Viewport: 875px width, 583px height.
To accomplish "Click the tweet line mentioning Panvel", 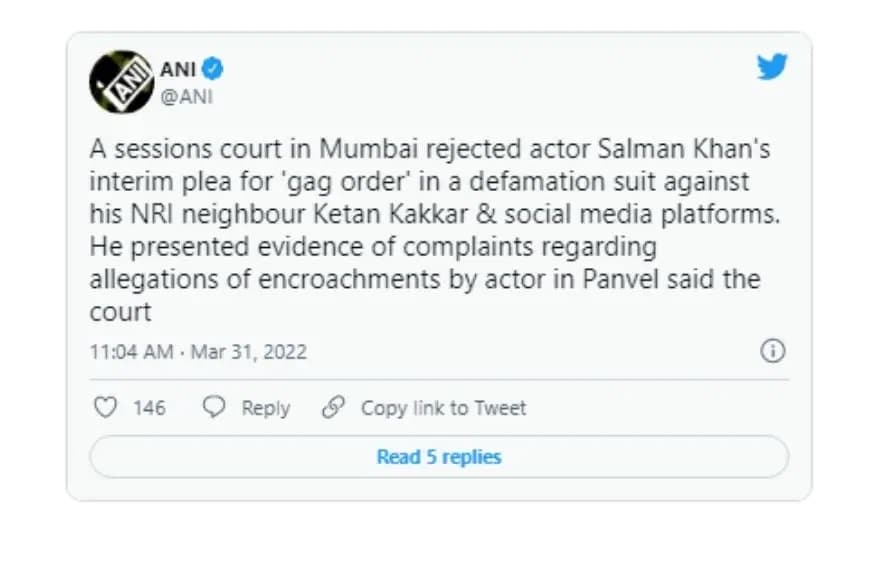I will (425, 279).
